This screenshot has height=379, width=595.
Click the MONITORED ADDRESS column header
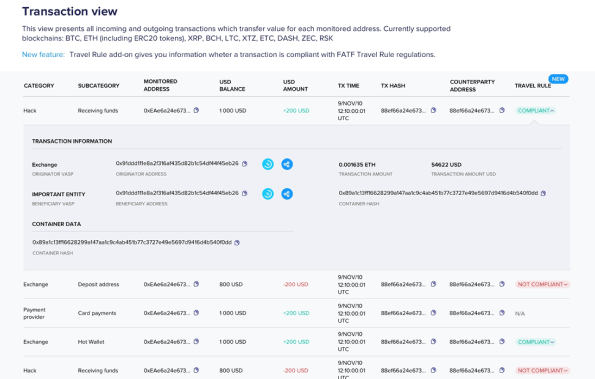[x=161, y=85]
